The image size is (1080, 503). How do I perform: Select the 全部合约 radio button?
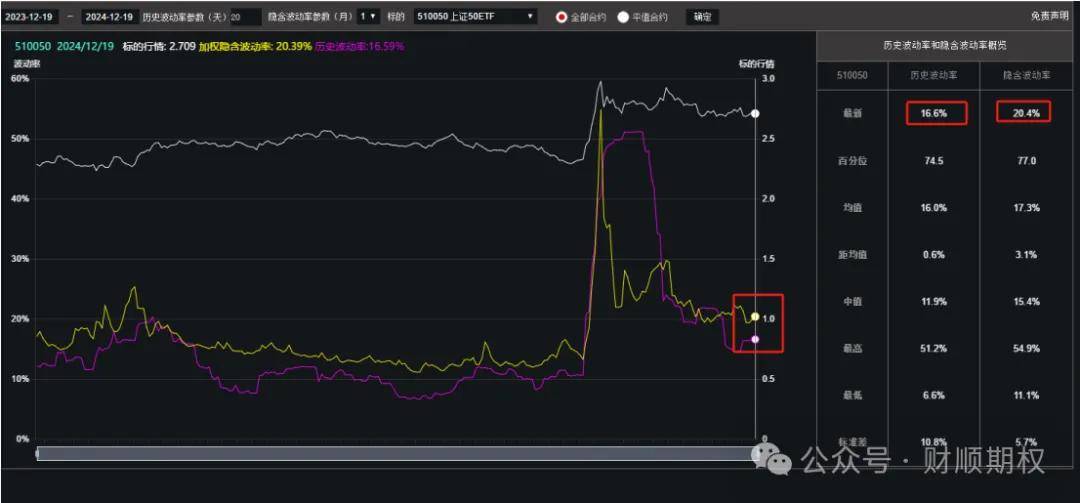(x=561, y=17)
